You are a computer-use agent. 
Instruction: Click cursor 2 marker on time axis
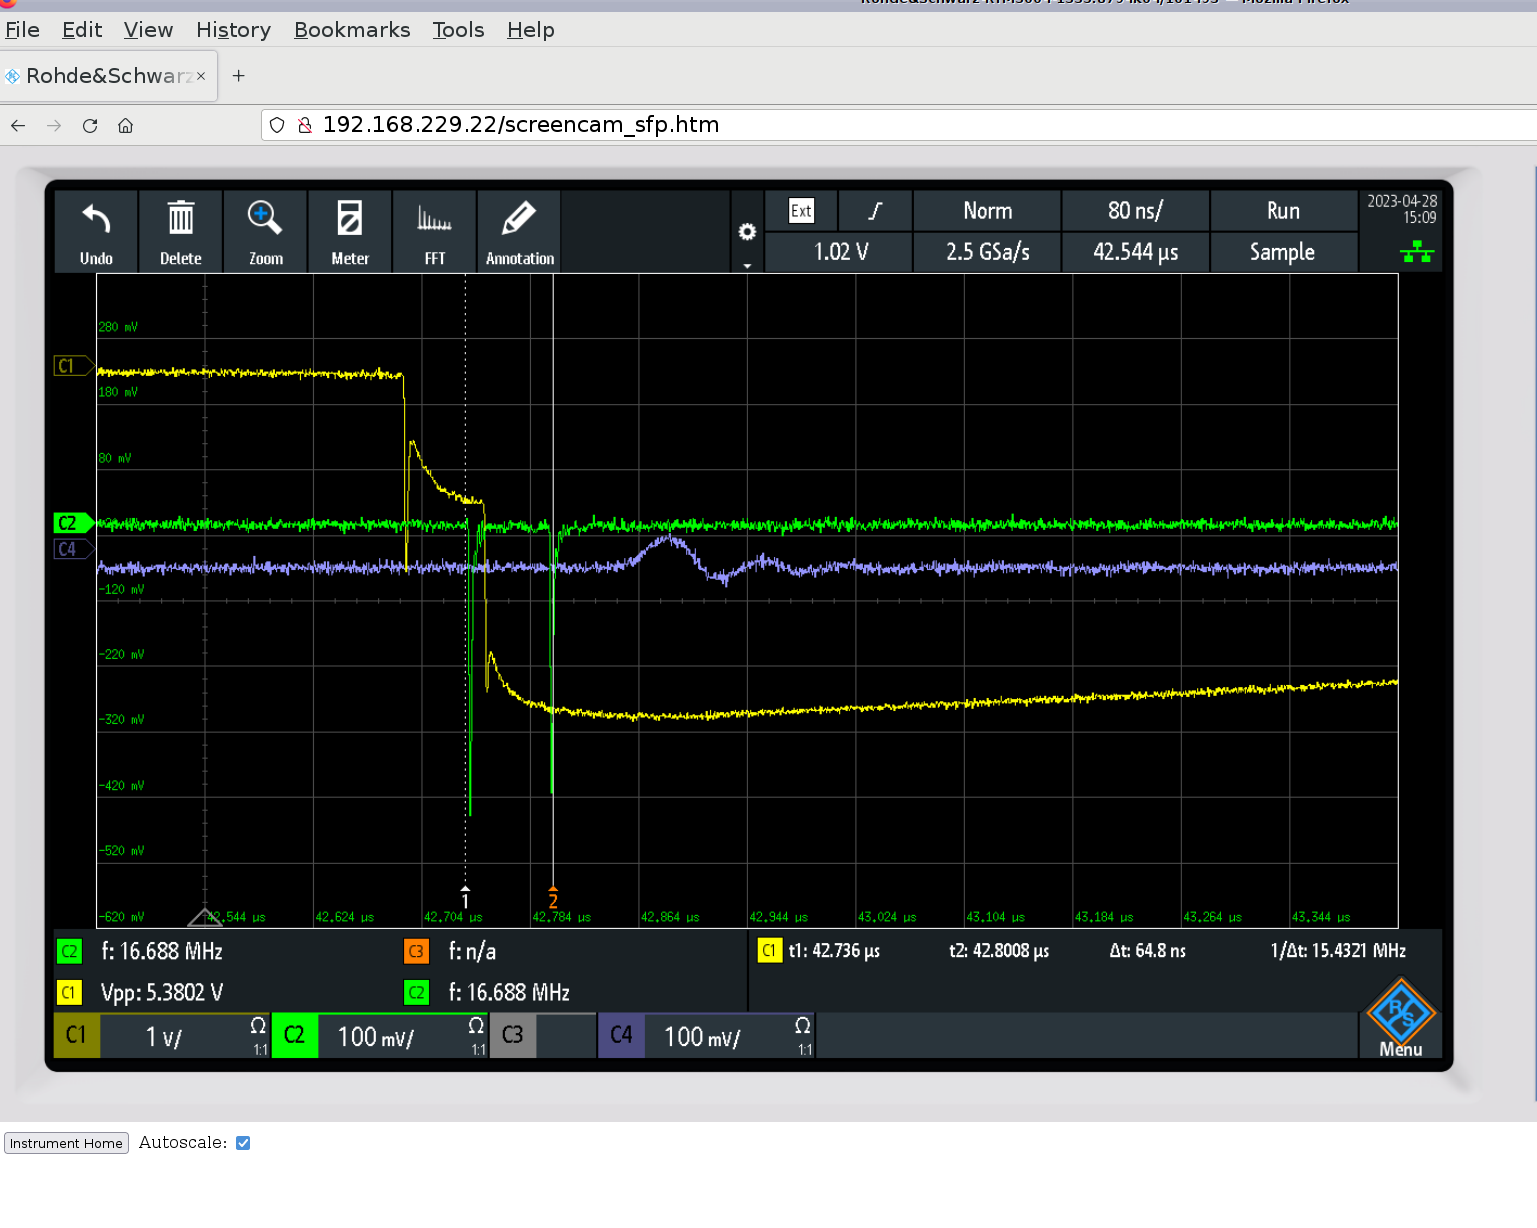click(553, 897)
